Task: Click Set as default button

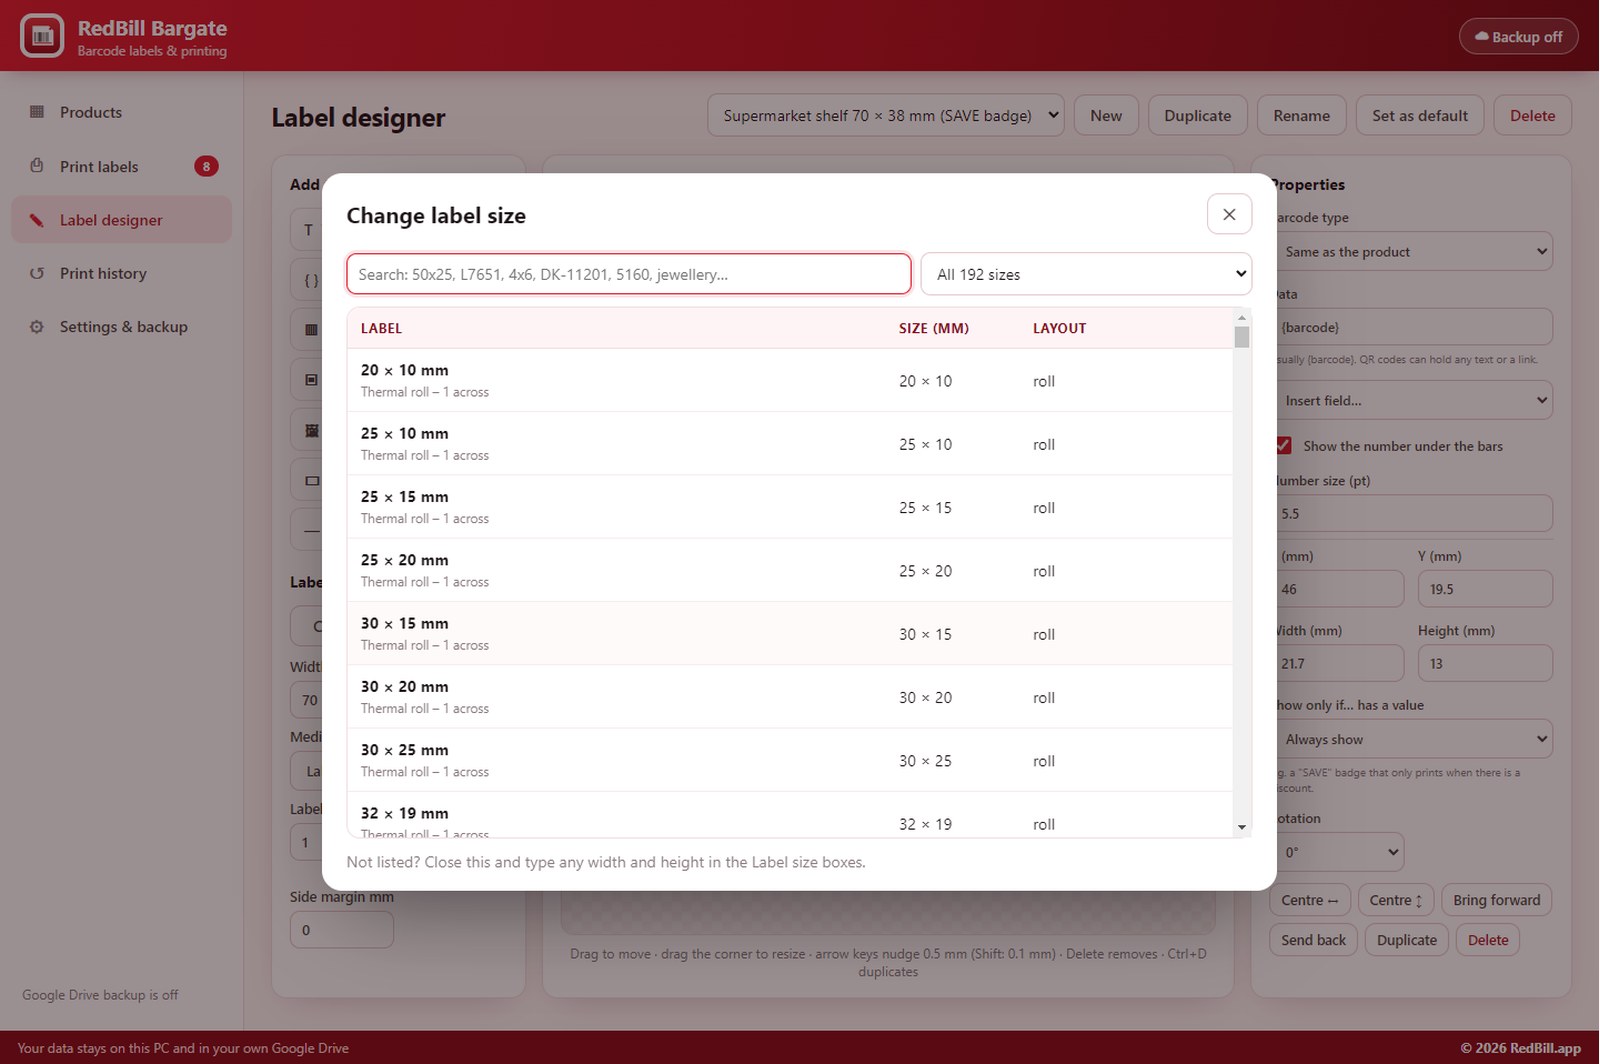Action: pyautogui.click(x=1420, y=115)
